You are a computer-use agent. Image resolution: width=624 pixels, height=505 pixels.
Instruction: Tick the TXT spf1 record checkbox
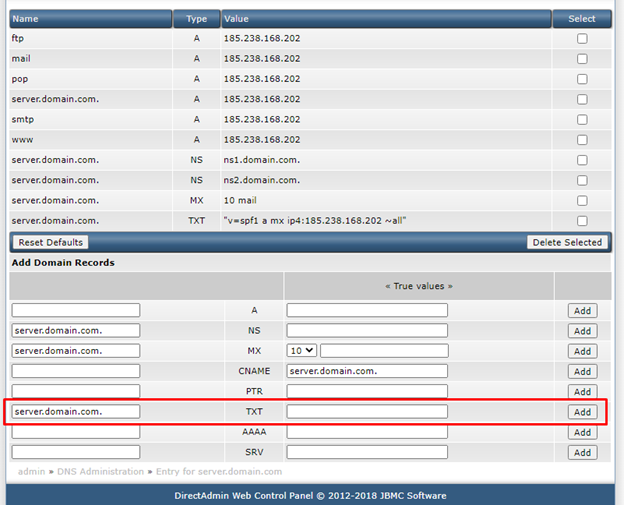(x=582, y=221)
